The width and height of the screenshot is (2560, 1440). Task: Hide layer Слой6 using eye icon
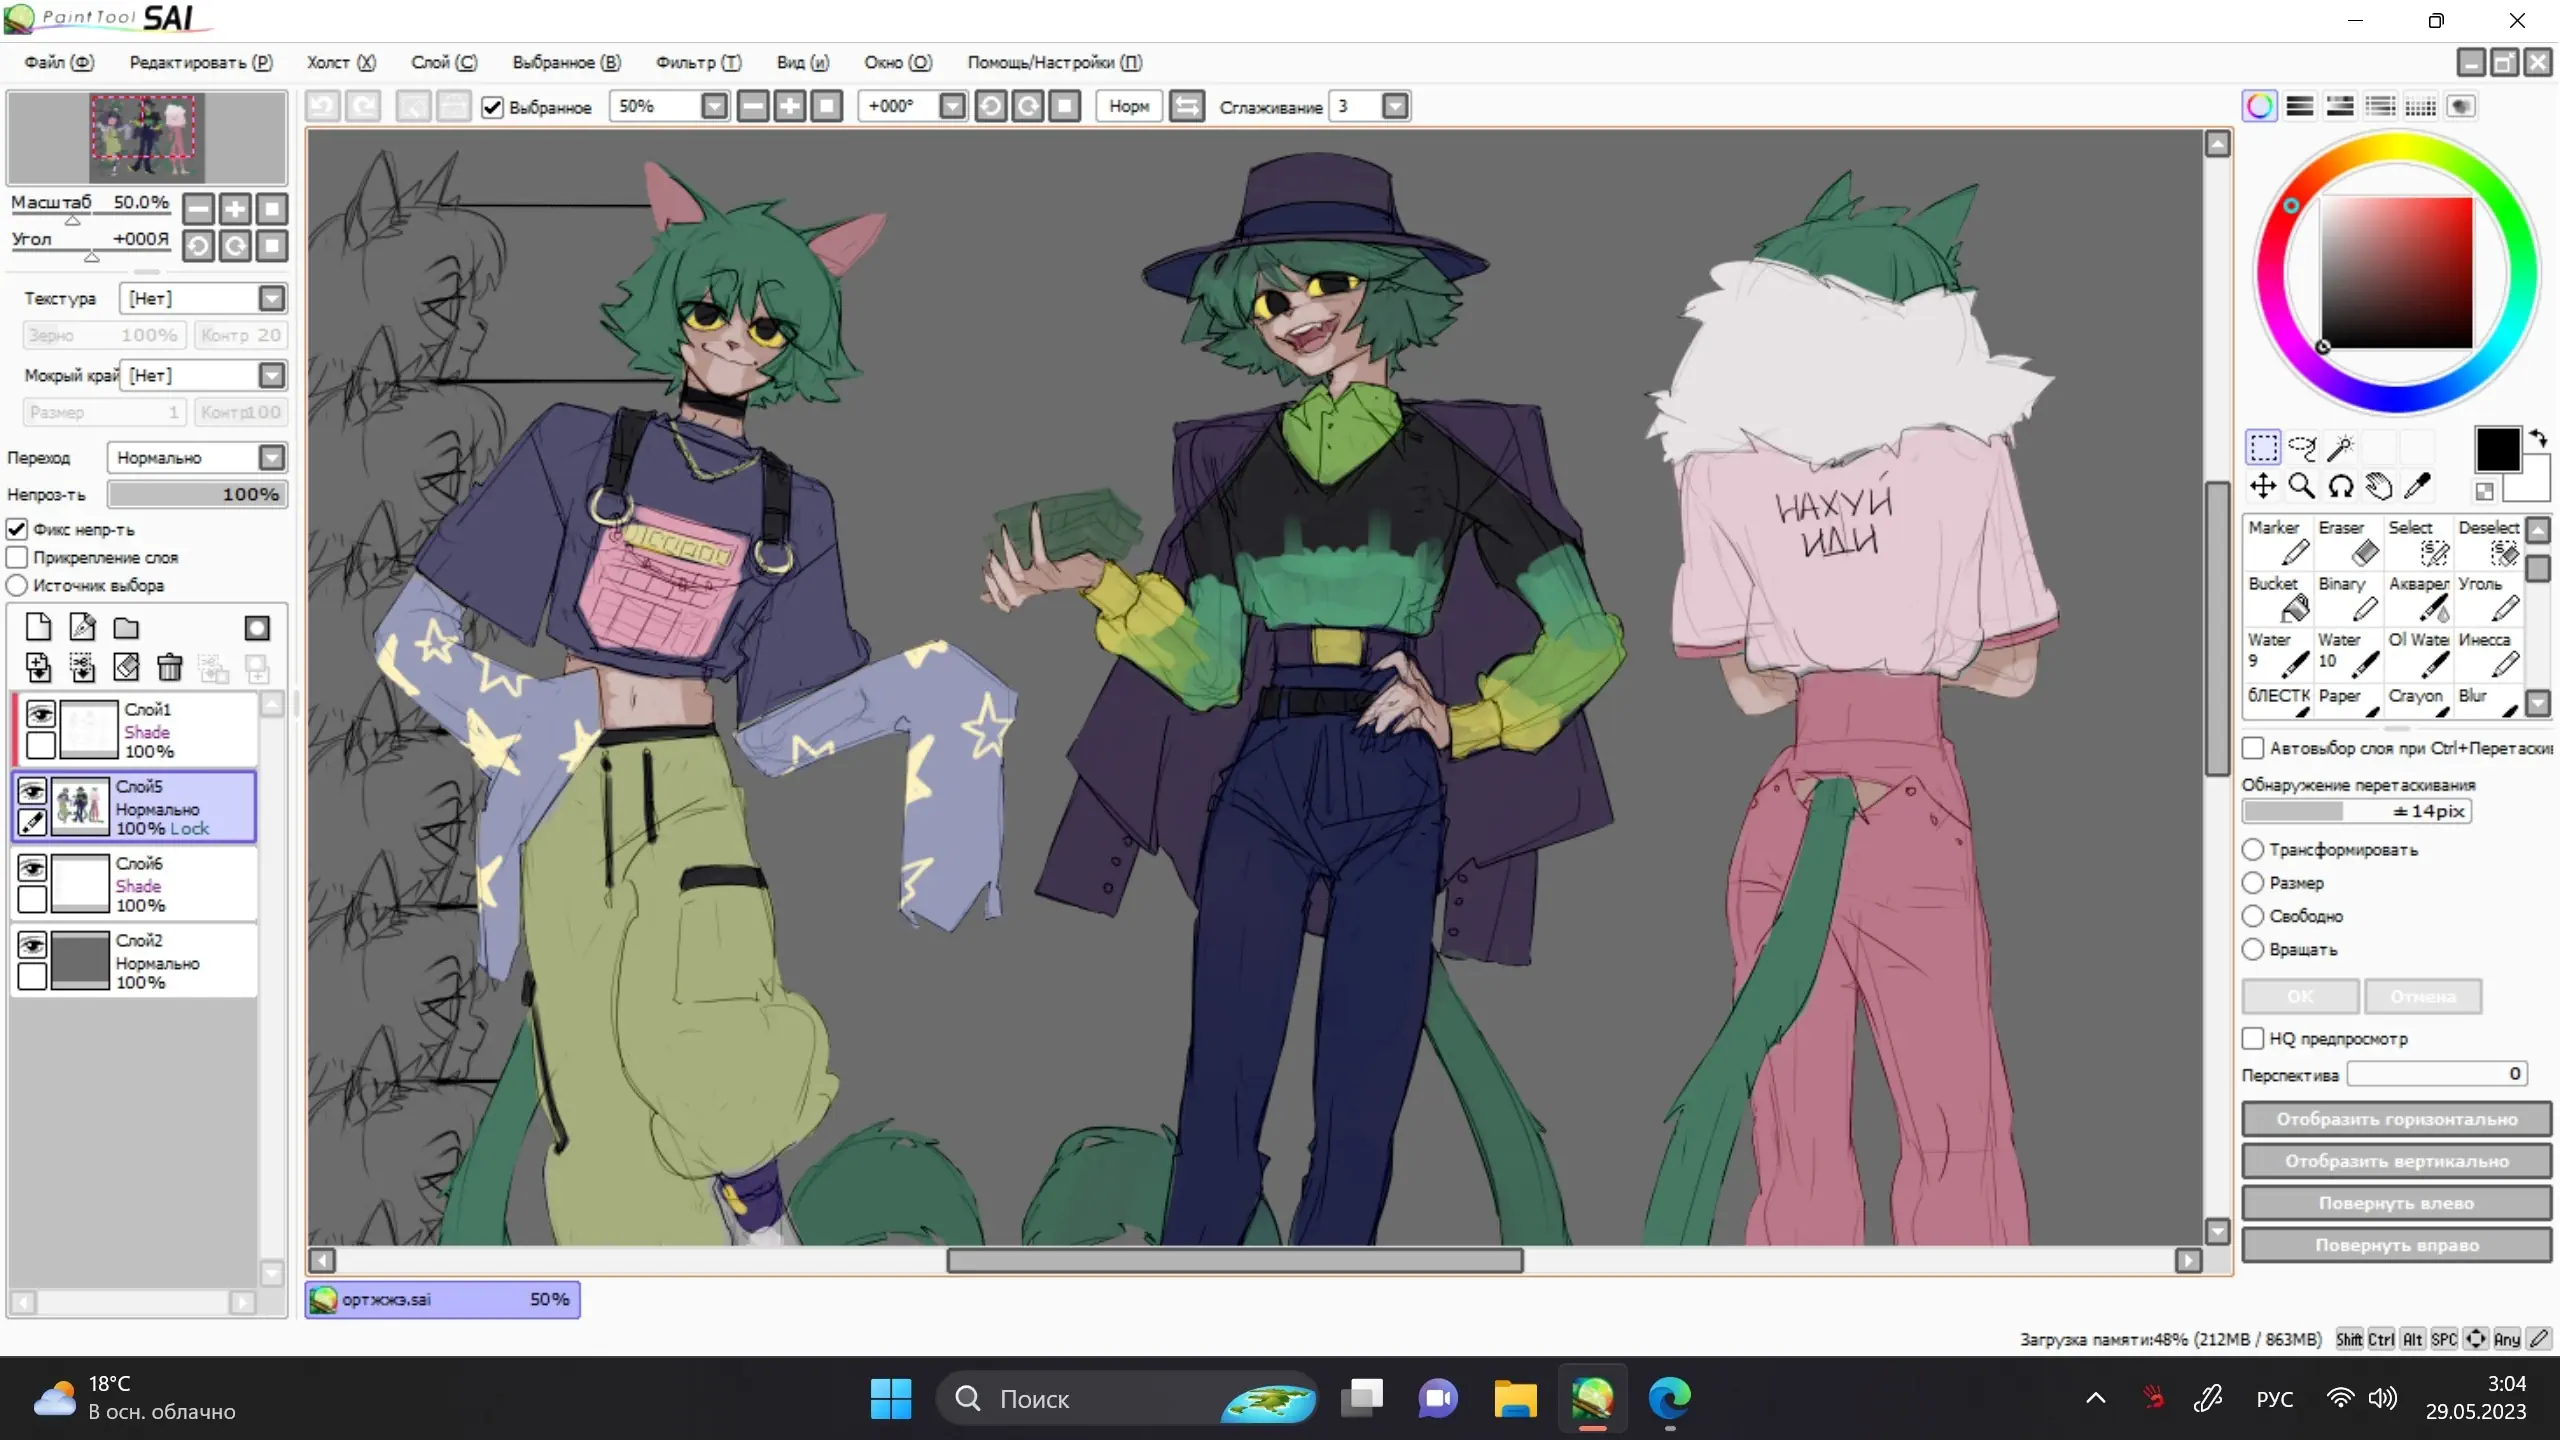[x=32, y=867]
